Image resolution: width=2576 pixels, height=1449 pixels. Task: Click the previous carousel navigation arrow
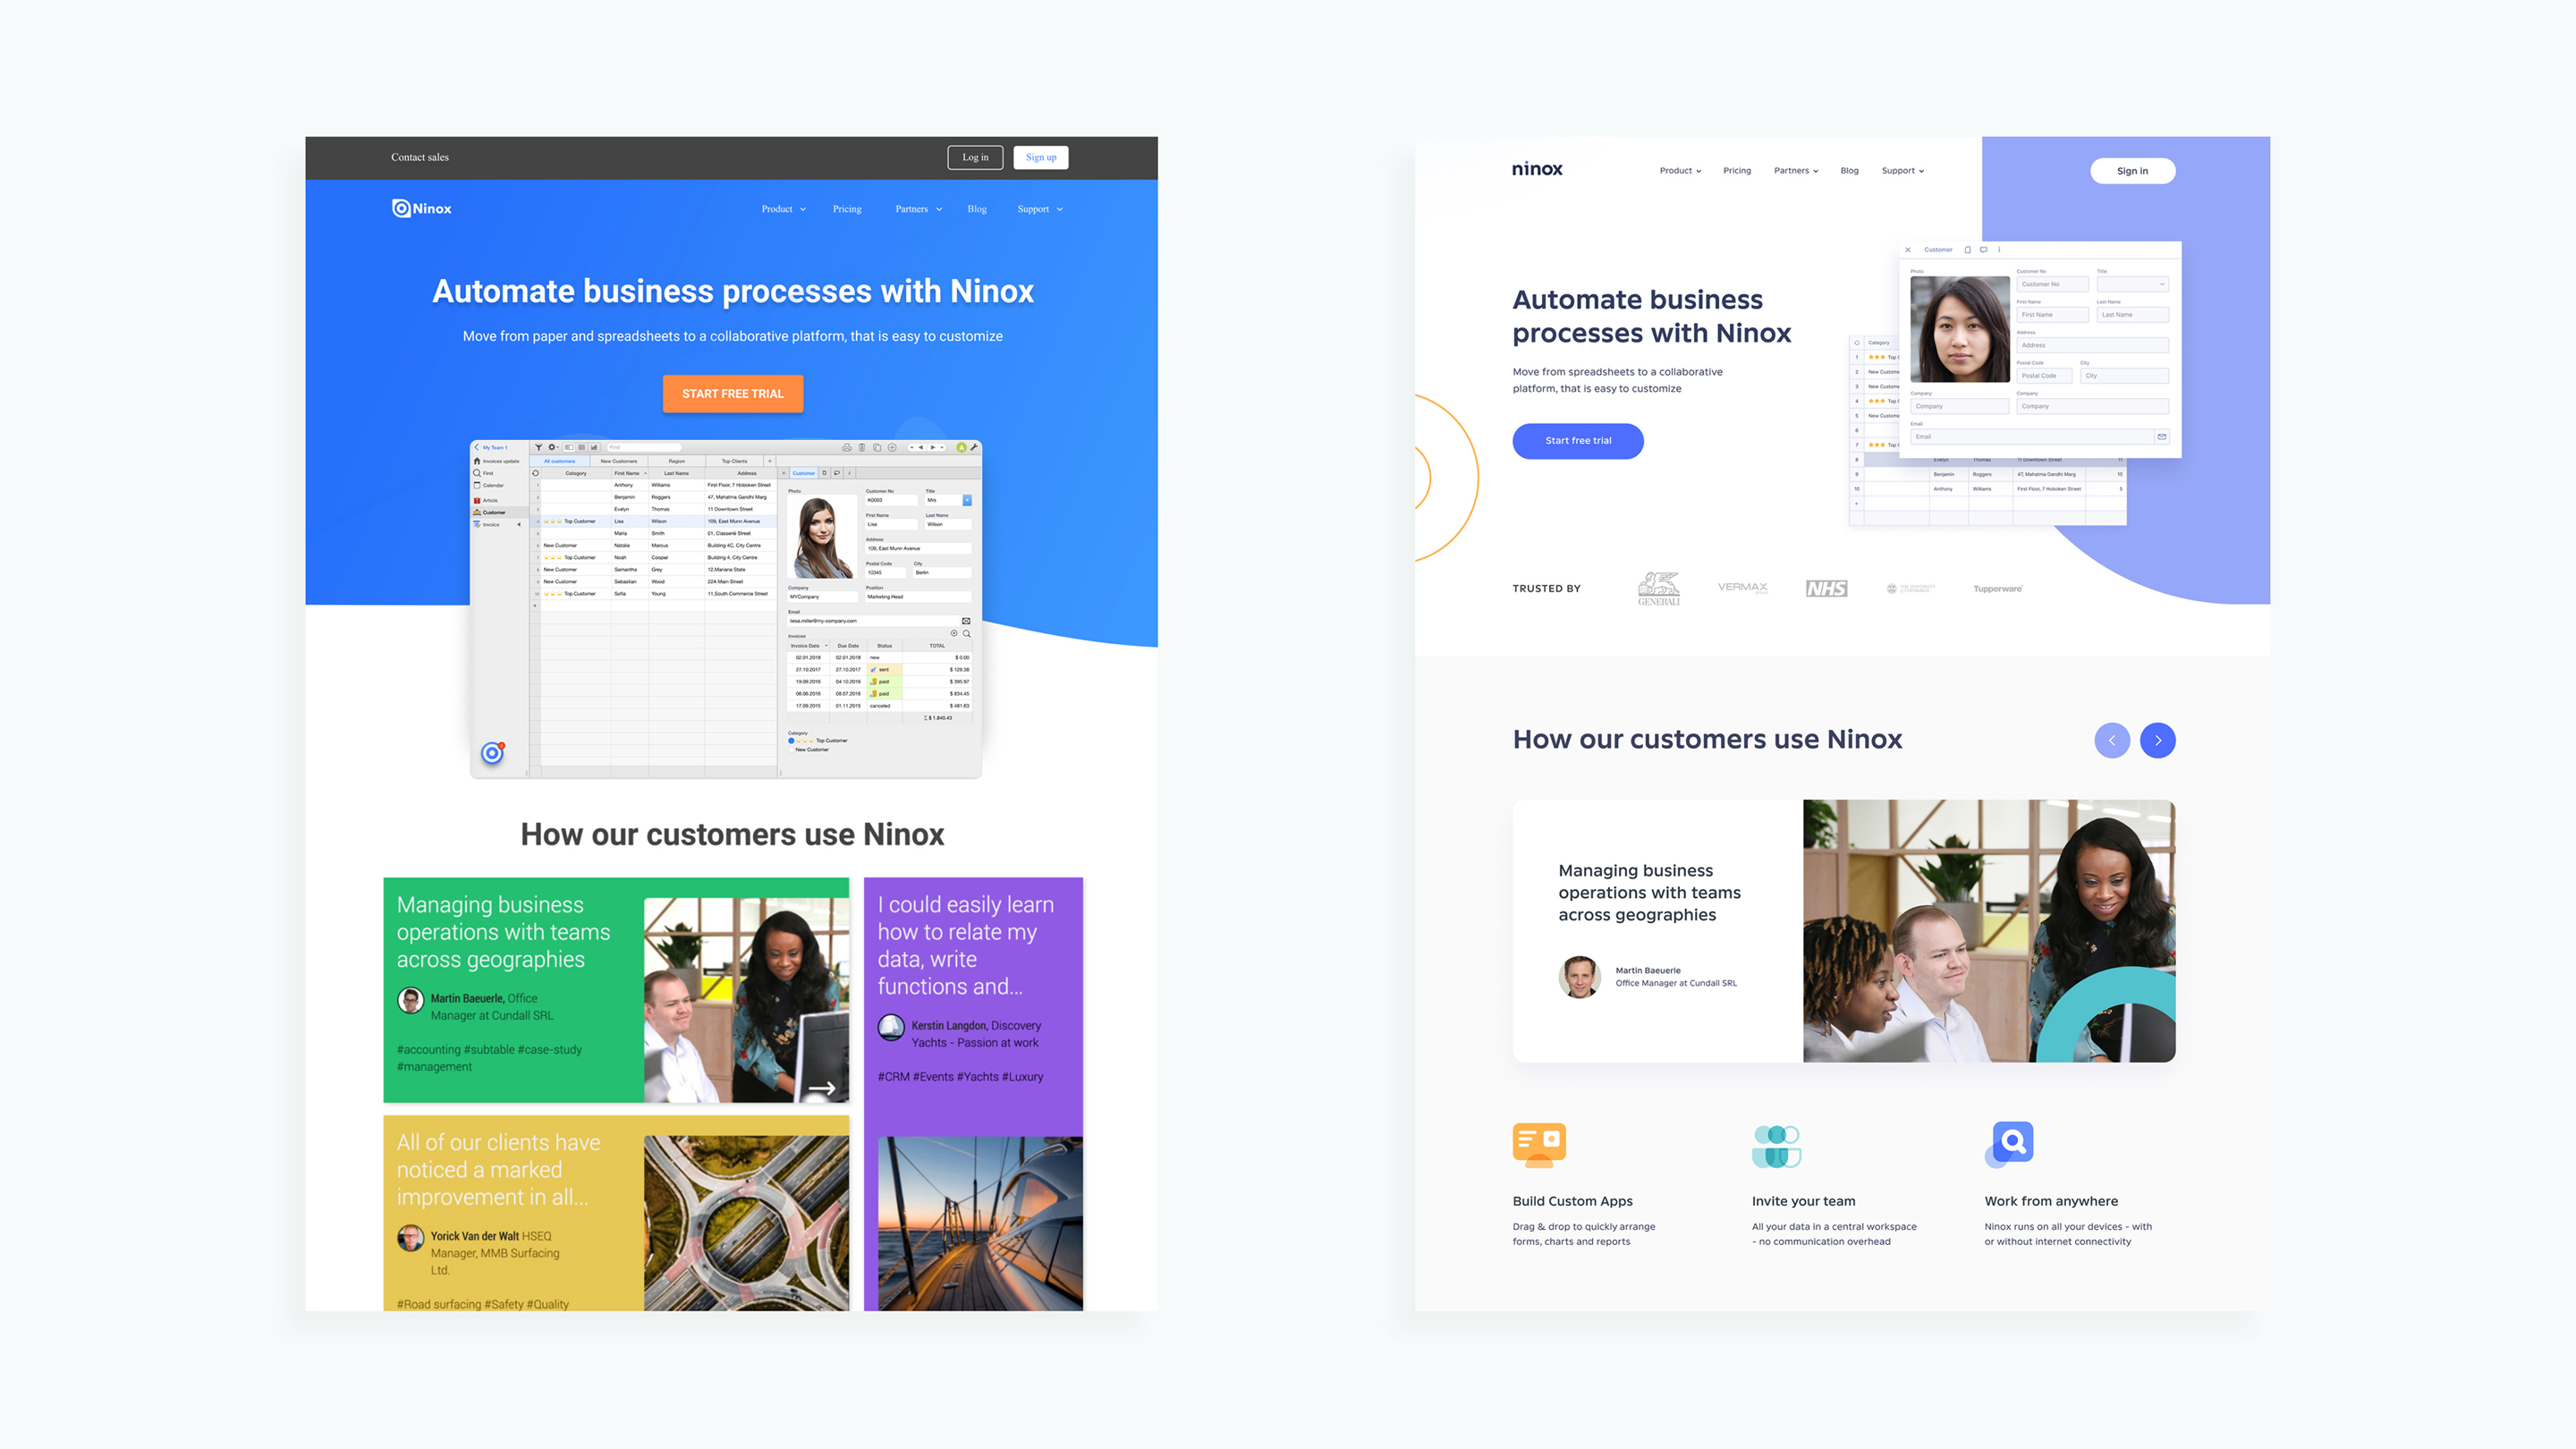click(2113, 740)
